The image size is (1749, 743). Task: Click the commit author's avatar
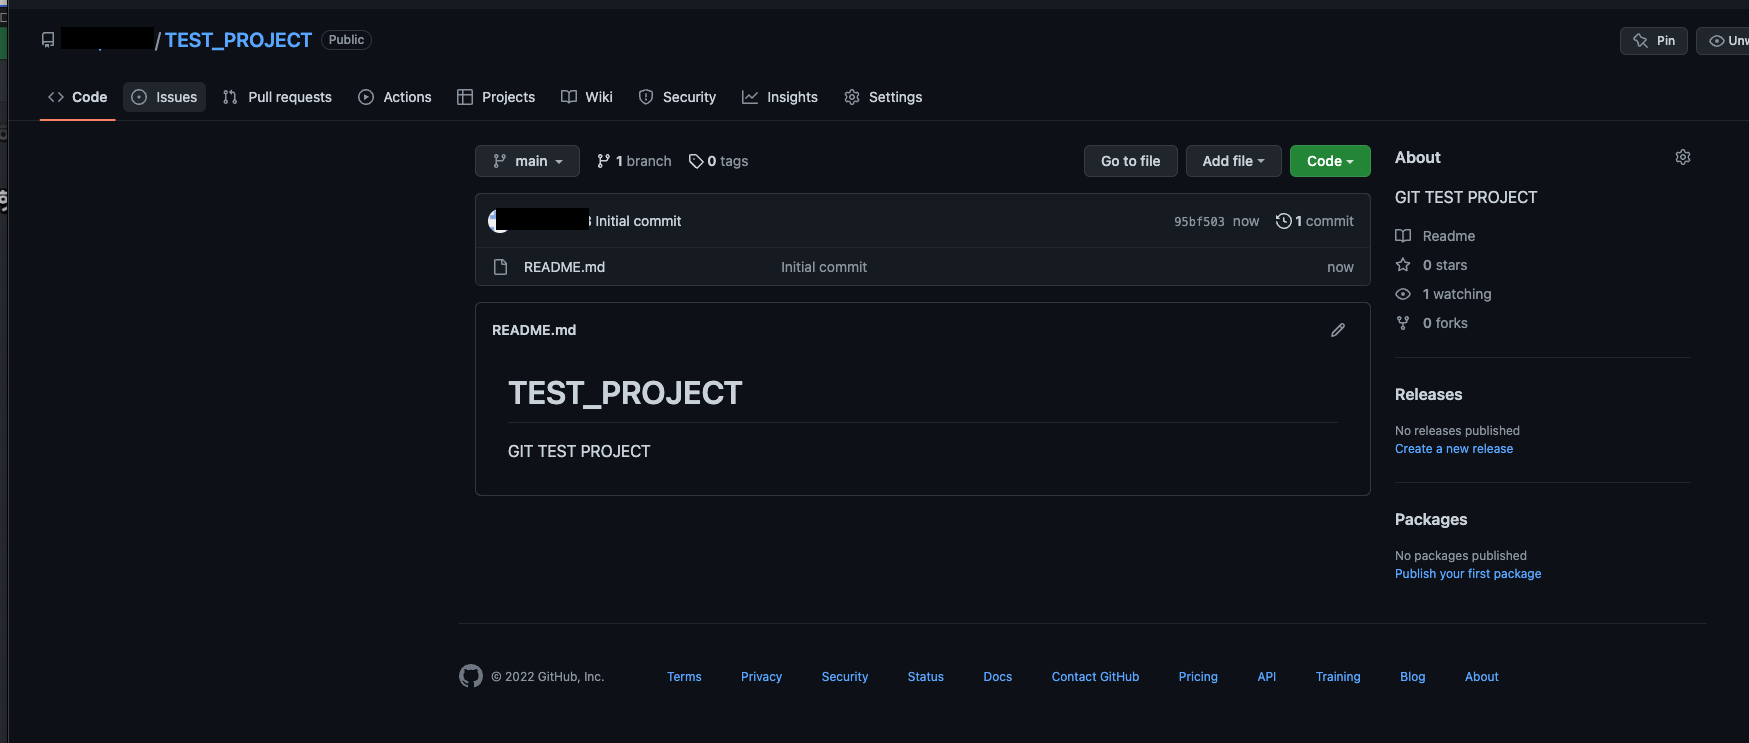click(497, 221)
